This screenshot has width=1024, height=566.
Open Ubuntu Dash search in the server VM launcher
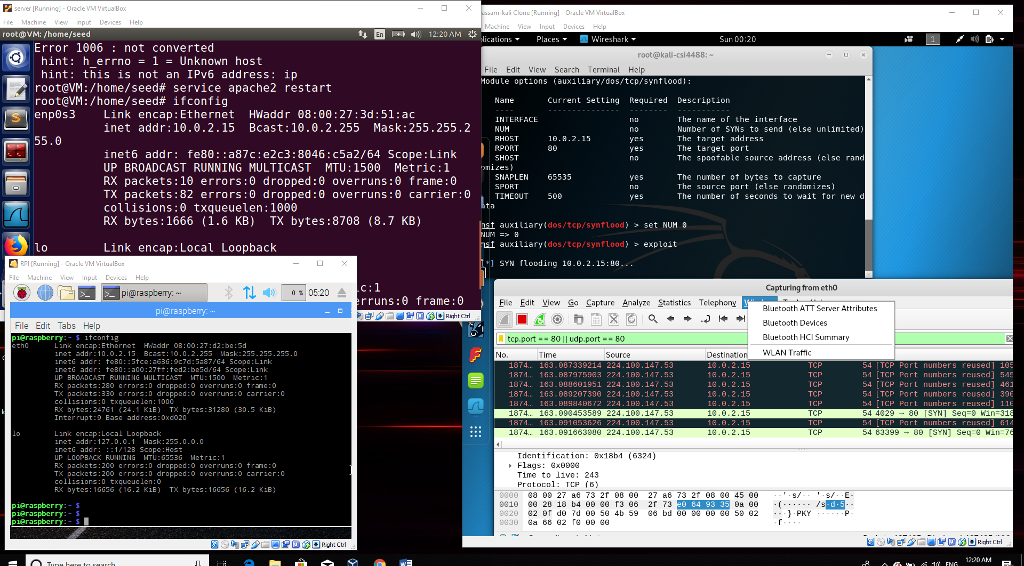point(15,57)
